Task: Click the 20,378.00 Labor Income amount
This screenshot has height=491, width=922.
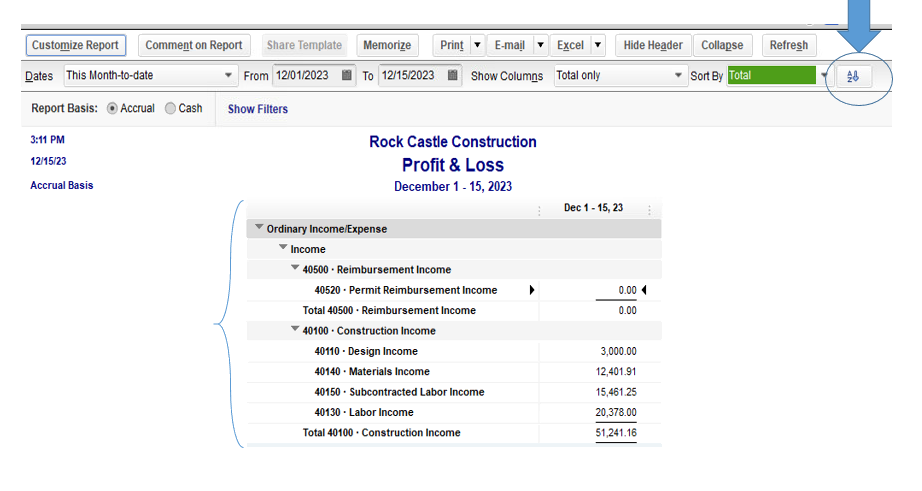Action: coord(616,412)
